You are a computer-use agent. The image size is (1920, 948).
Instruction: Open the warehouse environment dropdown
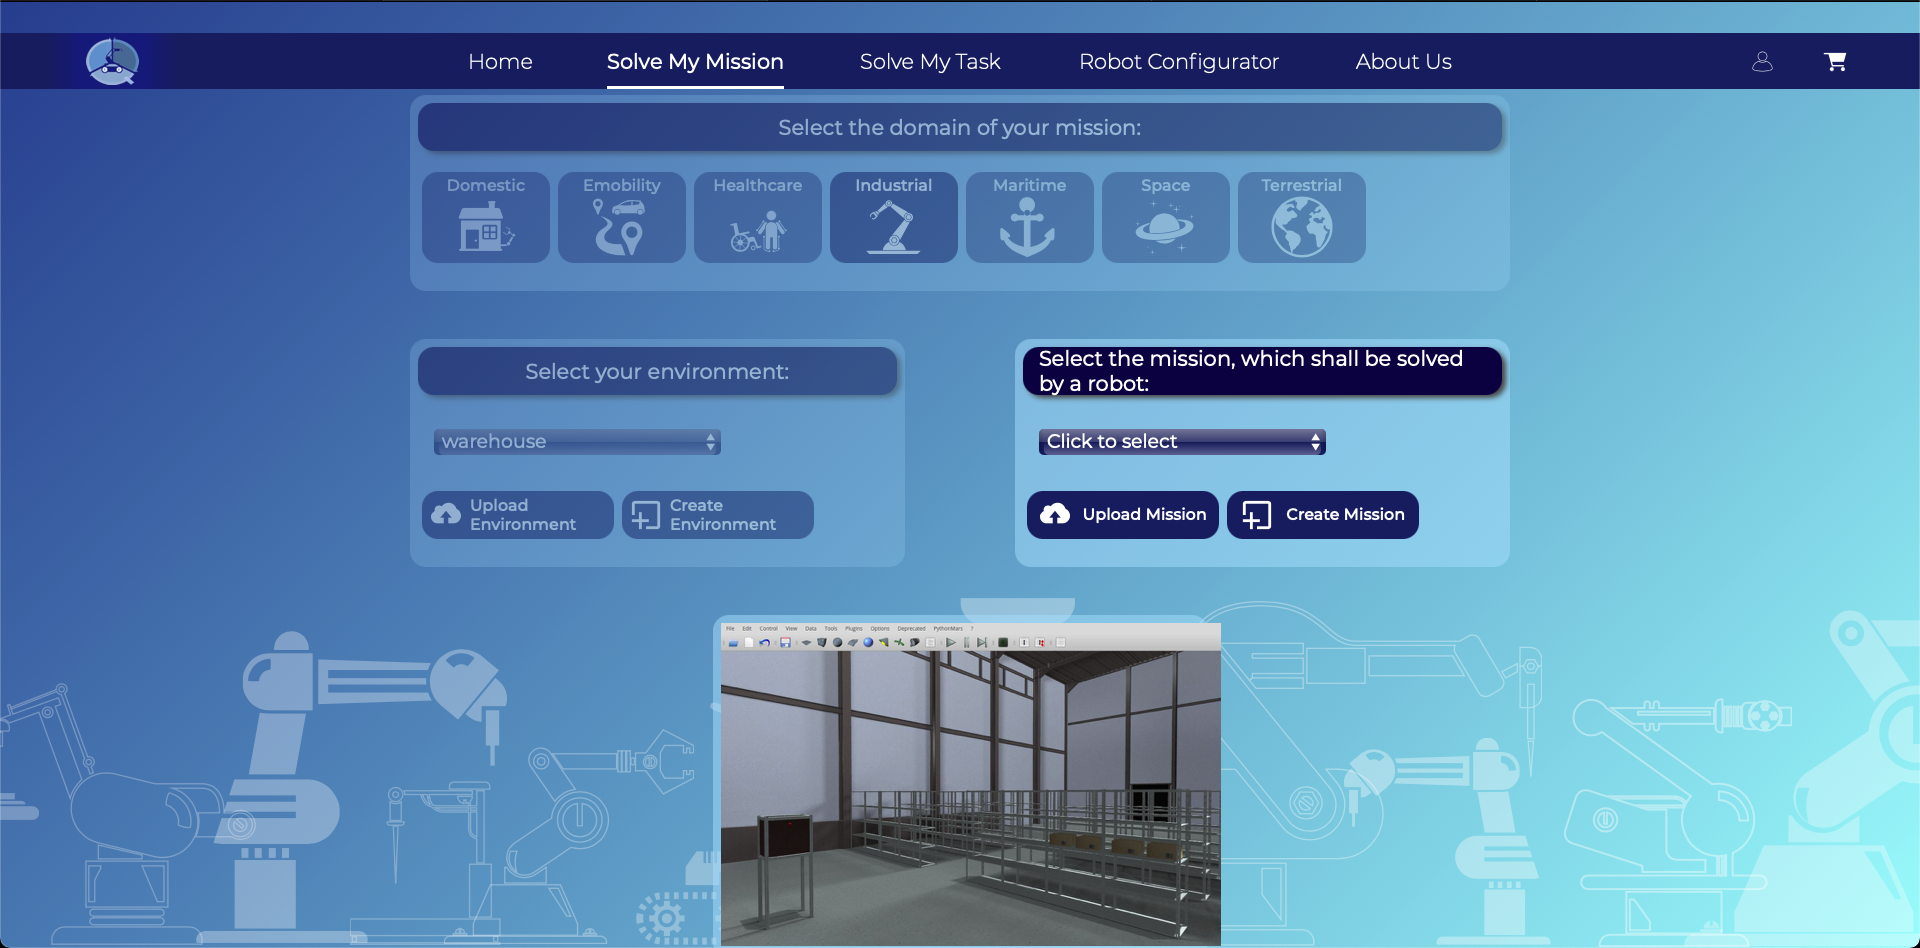577,442
